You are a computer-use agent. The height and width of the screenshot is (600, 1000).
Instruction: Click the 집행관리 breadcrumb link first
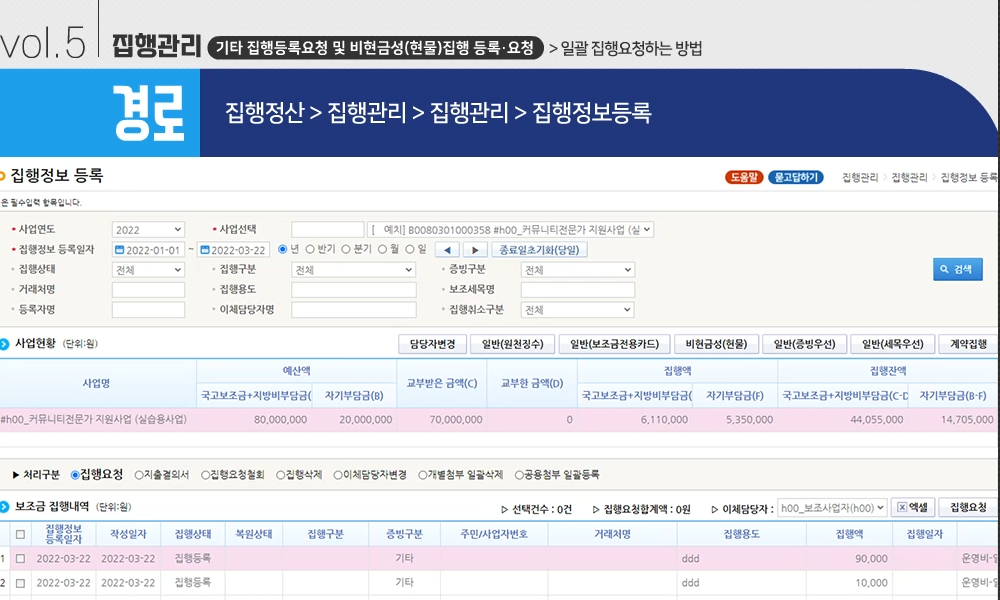click(860, 177)
